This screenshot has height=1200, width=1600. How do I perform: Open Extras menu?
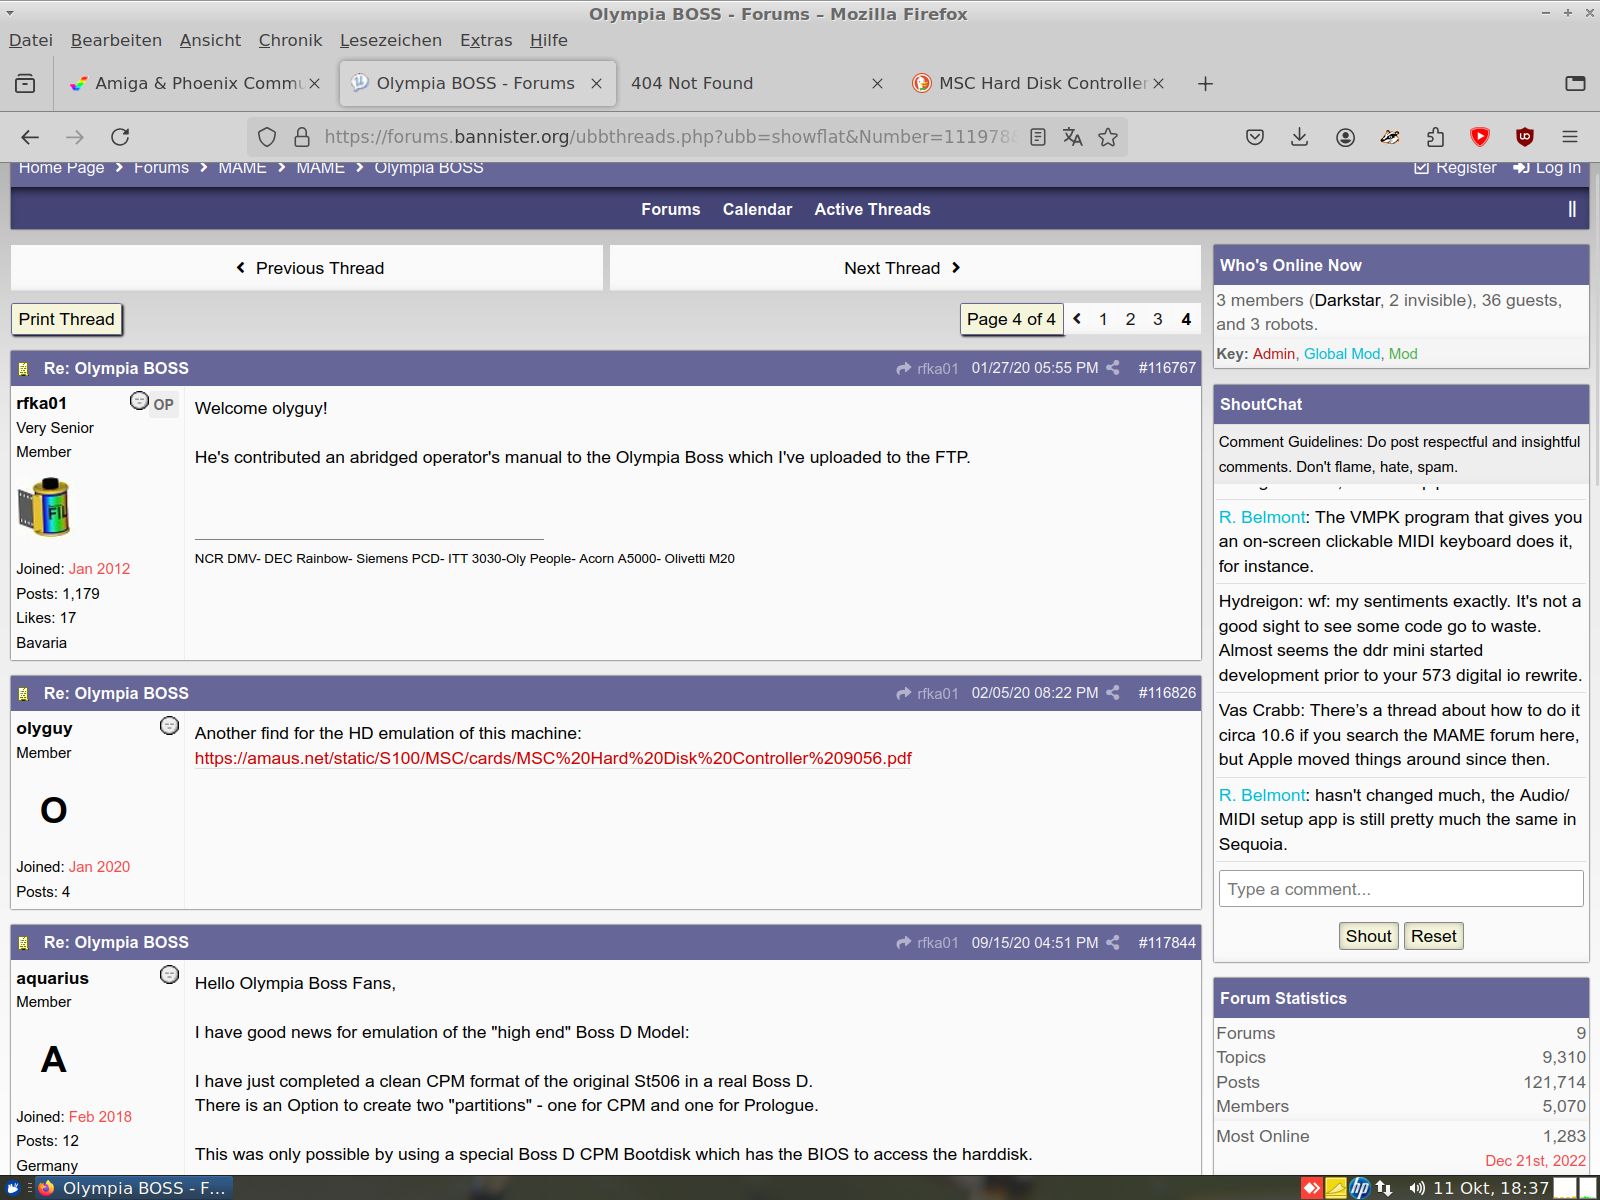[486, 40]
